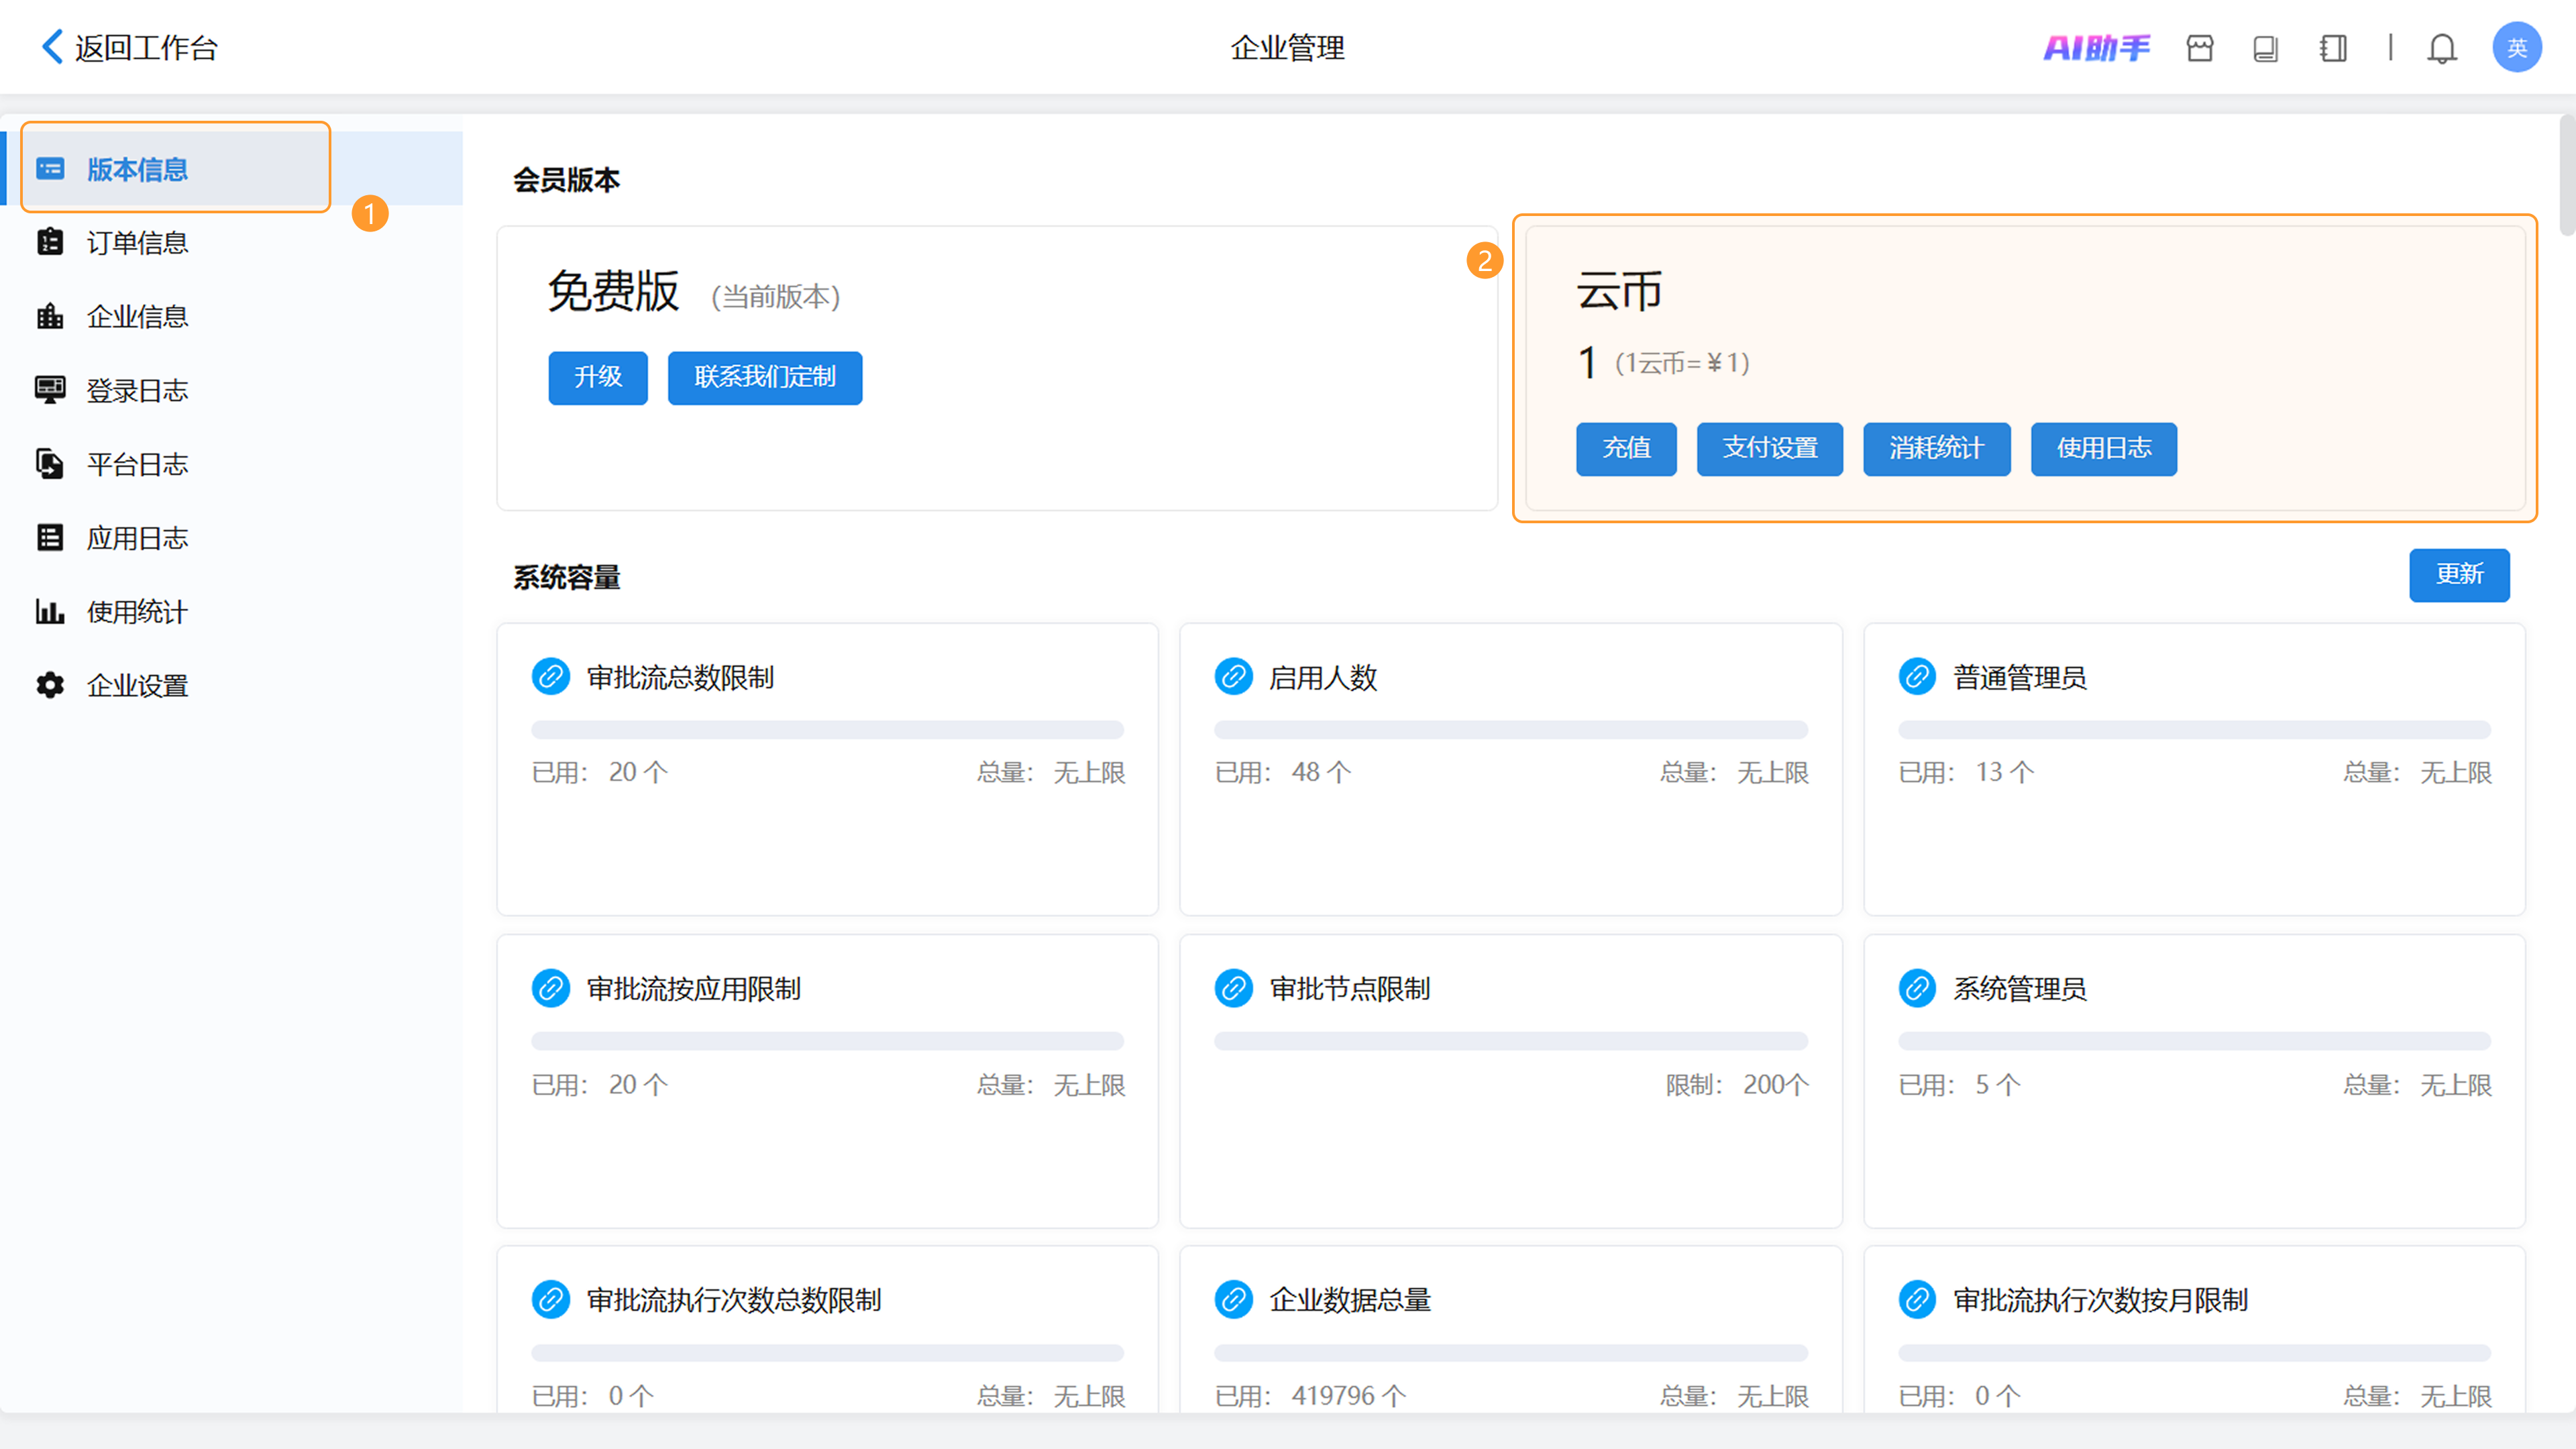Open 登录日志 menu item
This screenshot has width=2576, height=1449.
coord(232,390)
